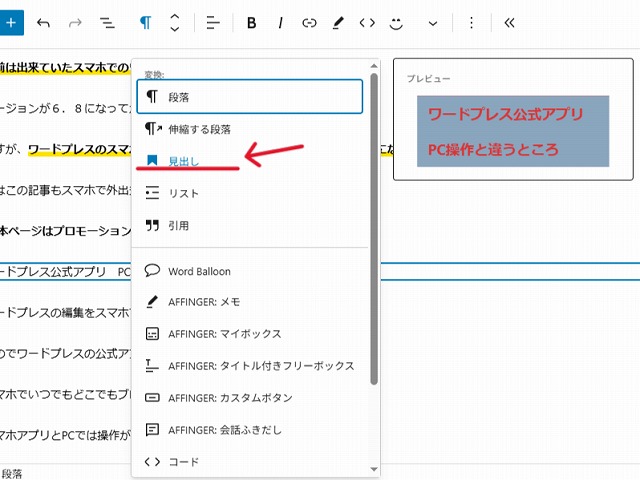The height and width of the screenshot is (480, 640).
Task: Apply the highlighter marker tool
Action: (338, 22)
